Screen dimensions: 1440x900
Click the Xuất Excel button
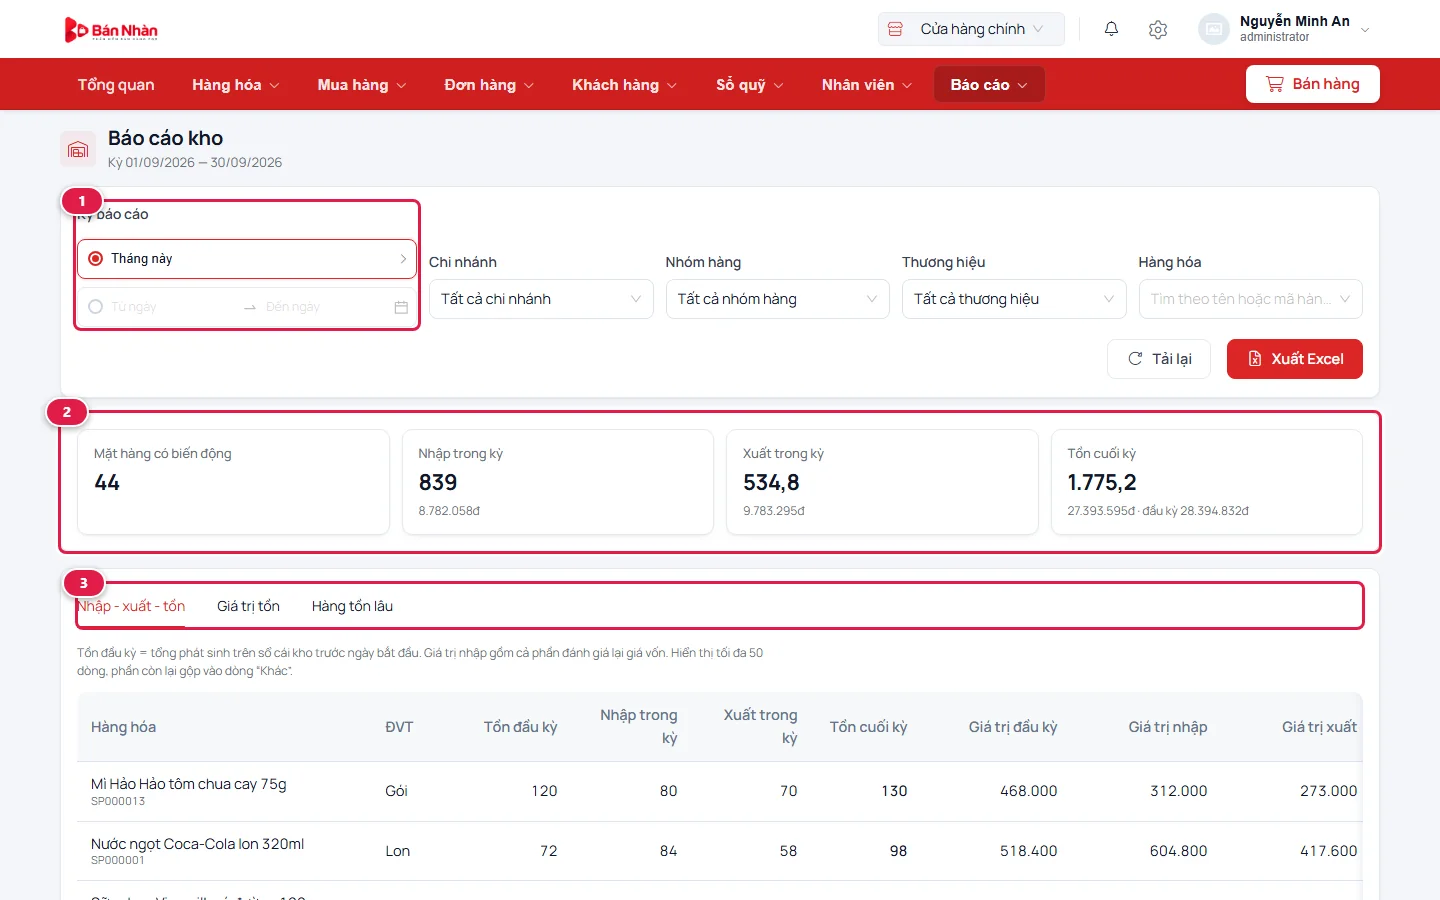coord(1294,359)
